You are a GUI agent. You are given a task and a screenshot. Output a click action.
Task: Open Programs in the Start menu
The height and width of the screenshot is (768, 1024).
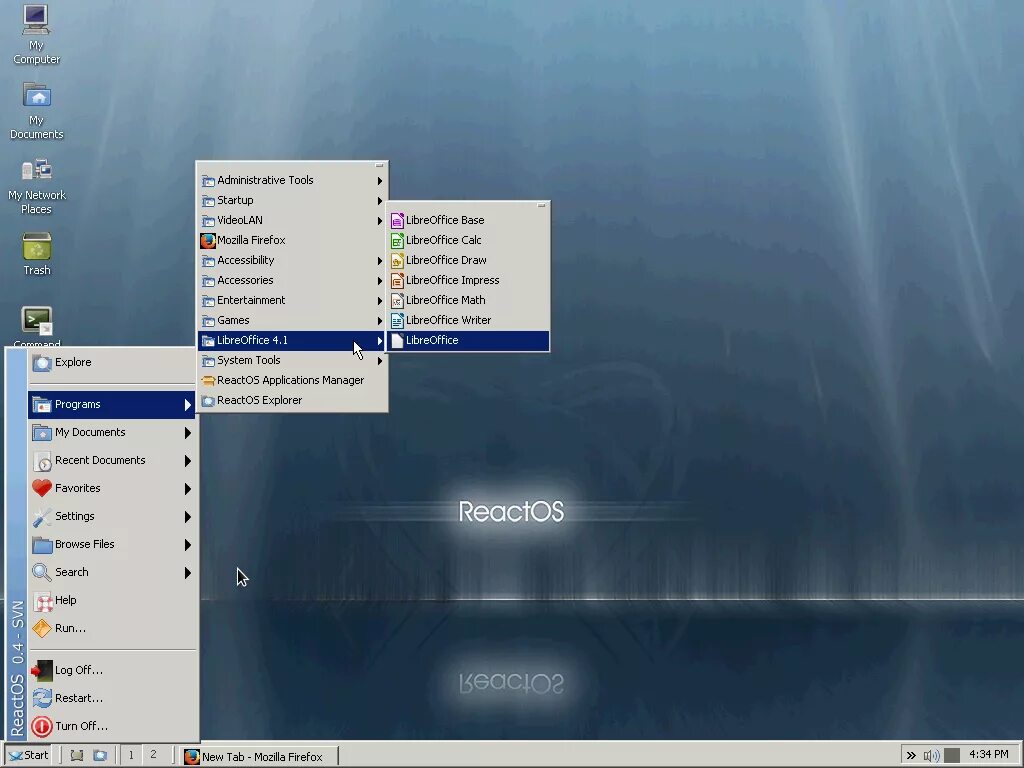tap(112, 404)
